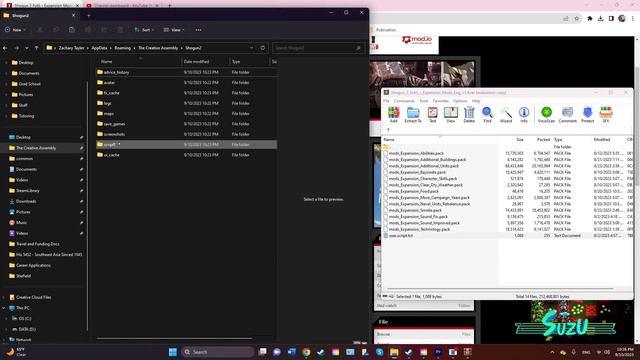
Task: Open WinRAR Favorites menu
Action: pyautogui.click(x=440, y=101)
